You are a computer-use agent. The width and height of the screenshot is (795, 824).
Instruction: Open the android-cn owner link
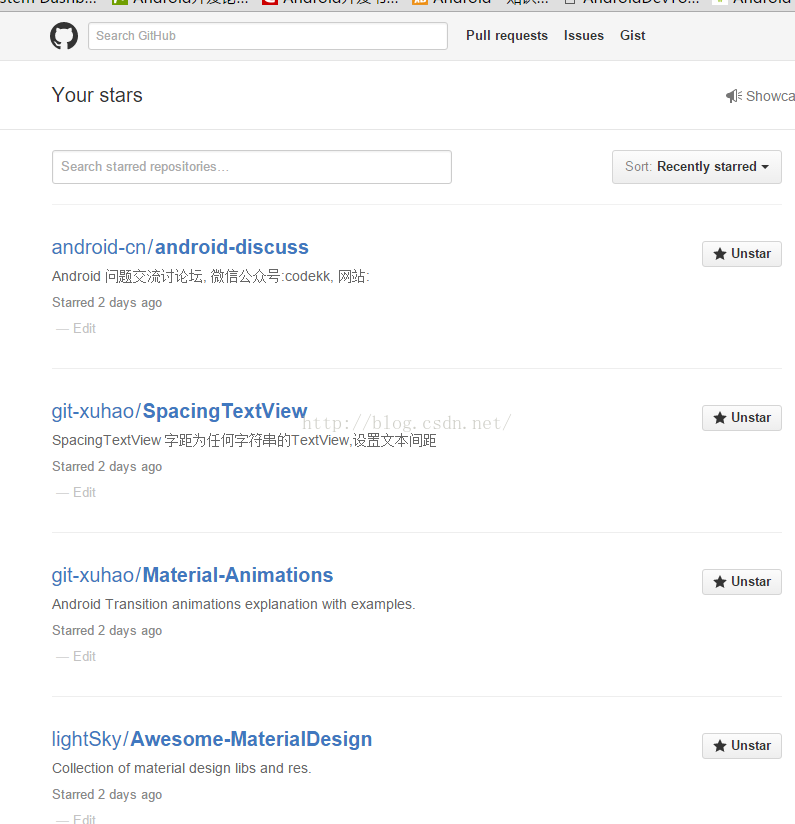(99, 247)
